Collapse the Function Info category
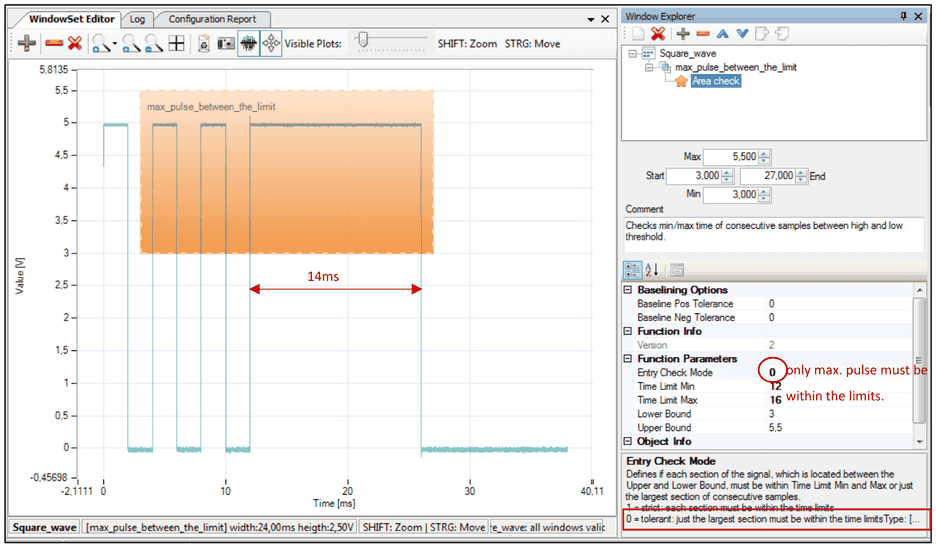The image size is (936, 548). click(x=627, y=331)
